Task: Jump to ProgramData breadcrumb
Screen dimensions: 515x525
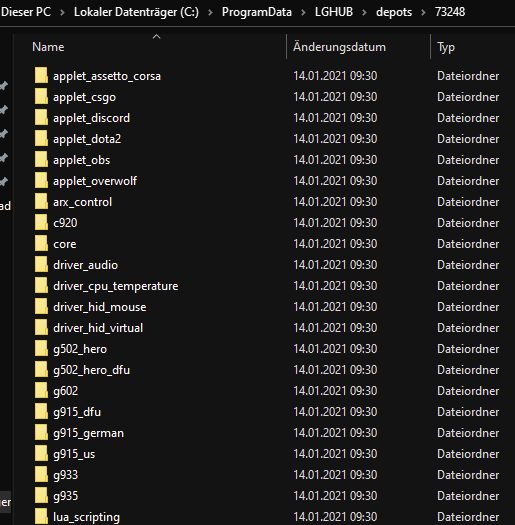Action: [x=256, y=12]
